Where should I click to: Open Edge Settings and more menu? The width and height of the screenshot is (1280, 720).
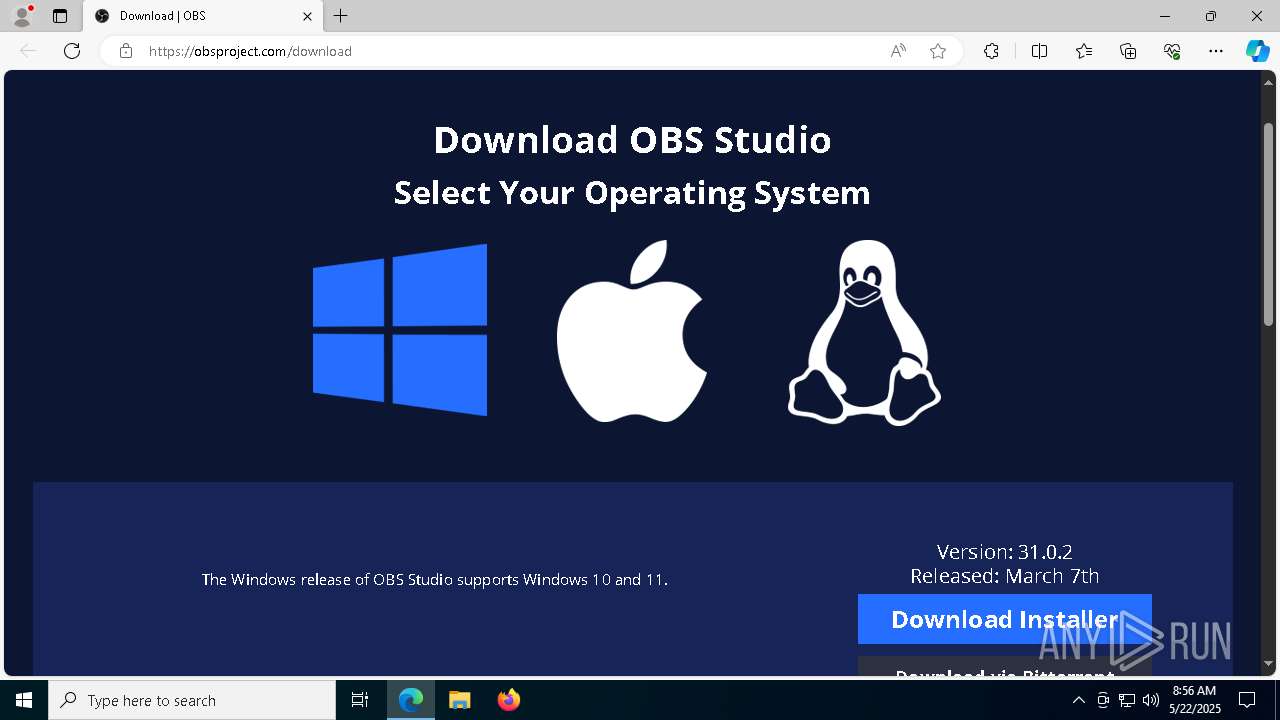tap(1216, 51)
